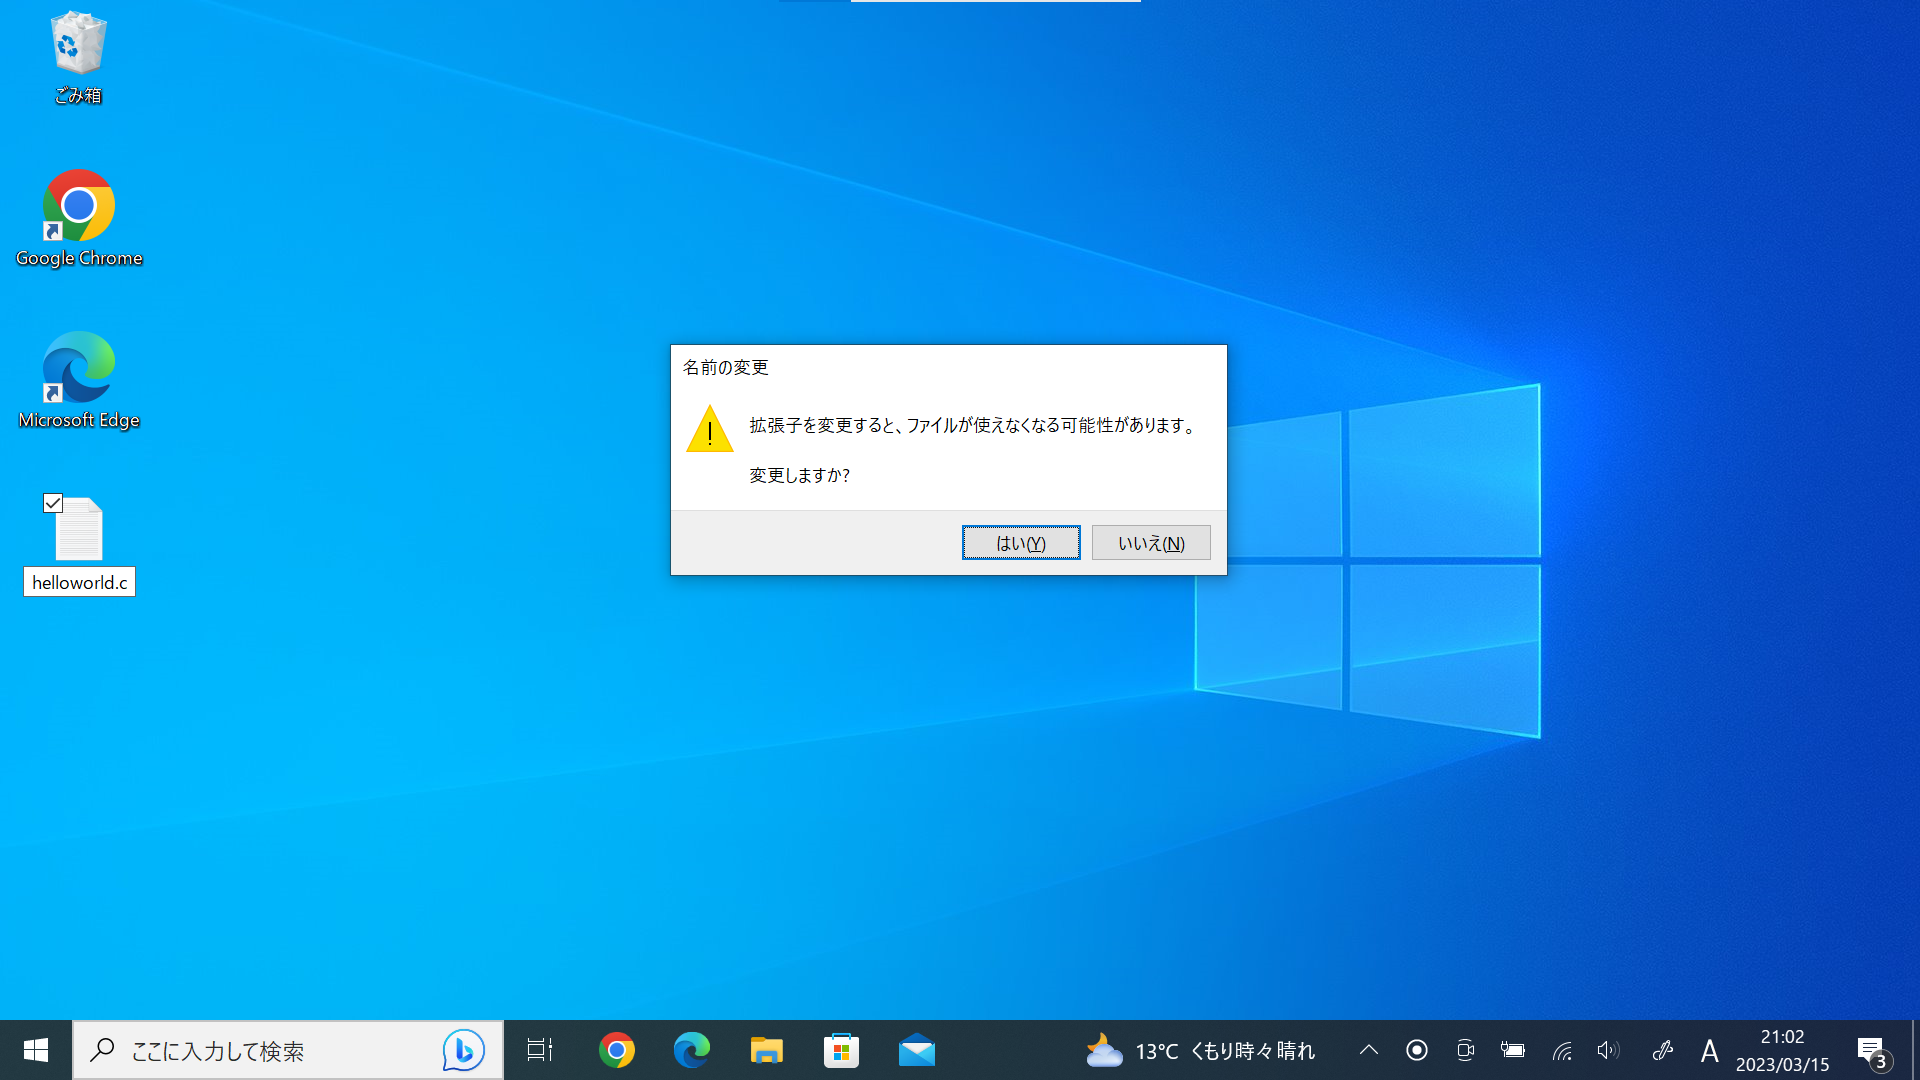The width and height of the screenshot is (1920, 1080).
Task: Open the Mail app from taskbar
Action: pos(917,1050)
